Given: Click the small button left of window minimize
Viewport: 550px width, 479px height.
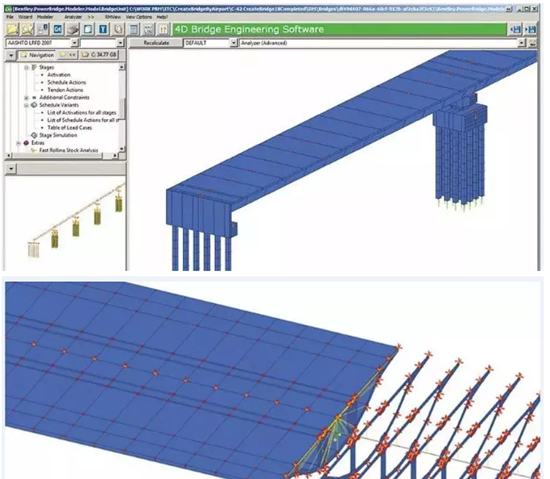Looking at the screenshot, I should 509,9.
